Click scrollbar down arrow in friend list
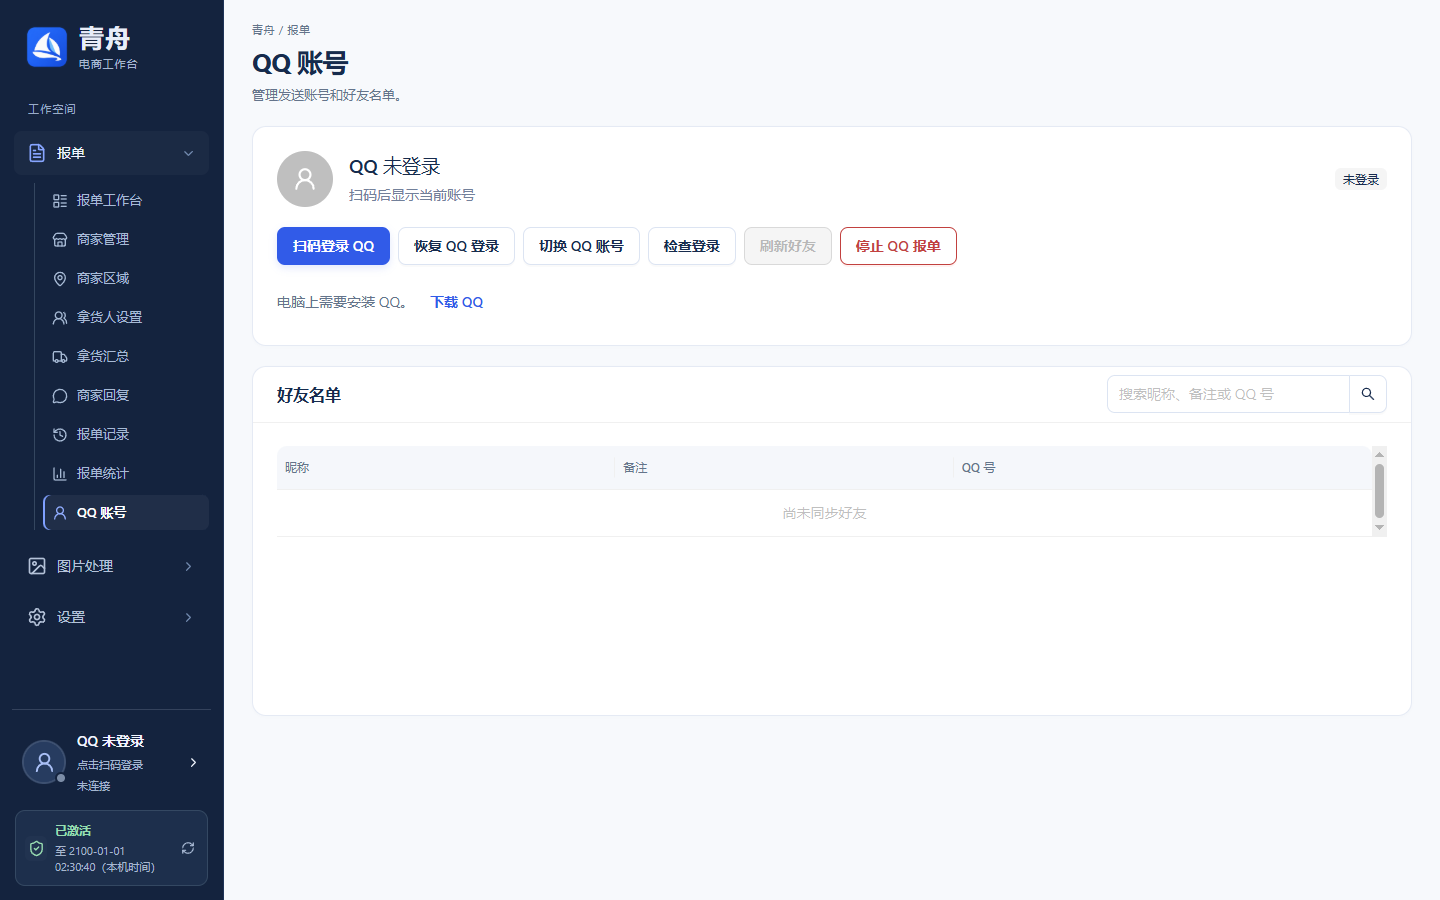The height and width of the screenshot is (900, 1440). point(1379,528)
